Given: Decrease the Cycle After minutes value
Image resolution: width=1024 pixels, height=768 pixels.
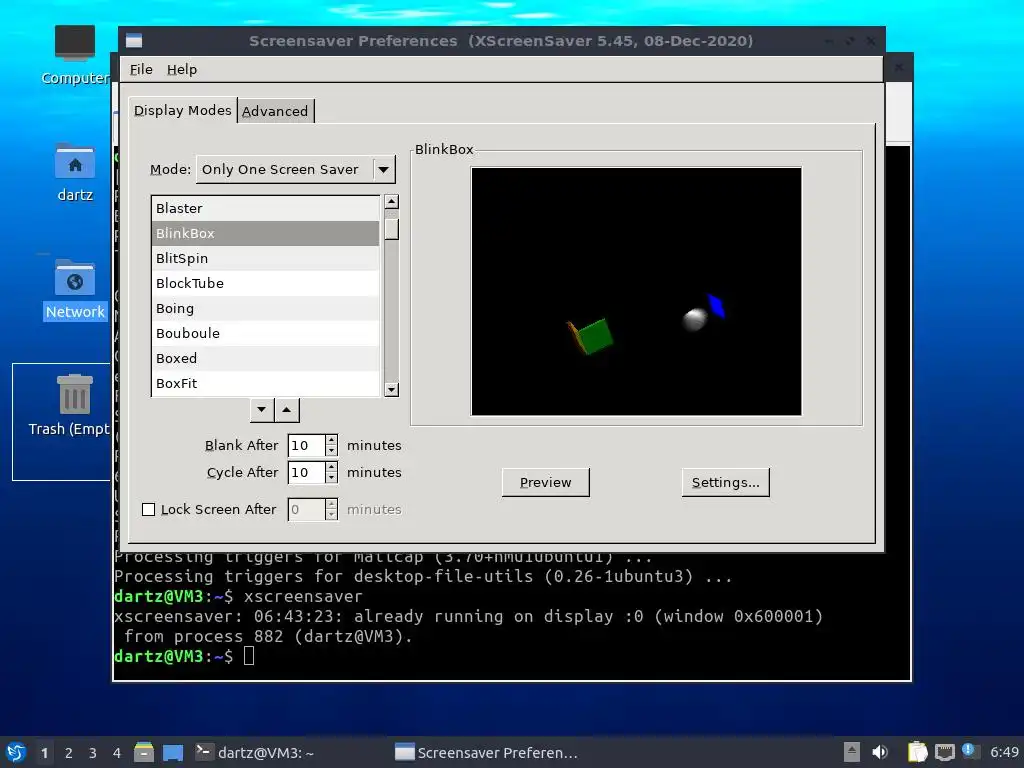Looking at the screenshot, I should tap(332, 477).
